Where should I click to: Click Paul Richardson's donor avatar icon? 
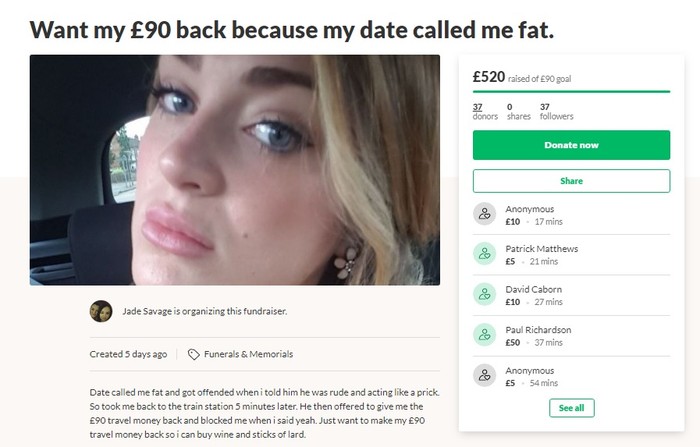pyautogui.click(x=486, y=335)
